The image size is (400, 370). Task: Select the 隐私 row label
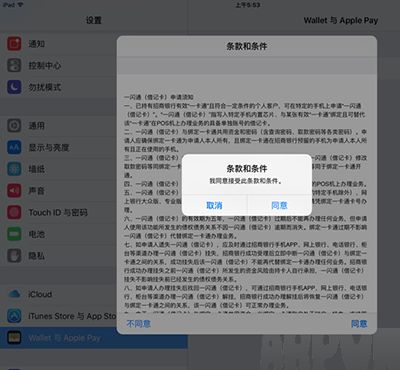pos(37,256)
